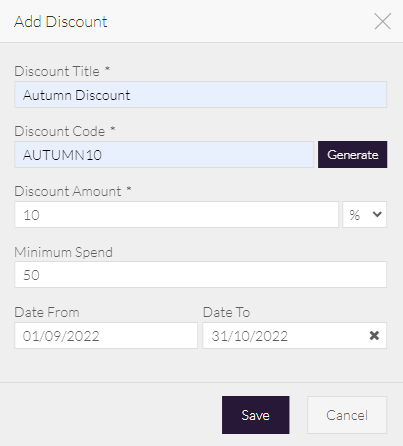Viewport: 403px width, 446px height.
Task: Open the Date From picker 01/09/2022
Action: 106,335
